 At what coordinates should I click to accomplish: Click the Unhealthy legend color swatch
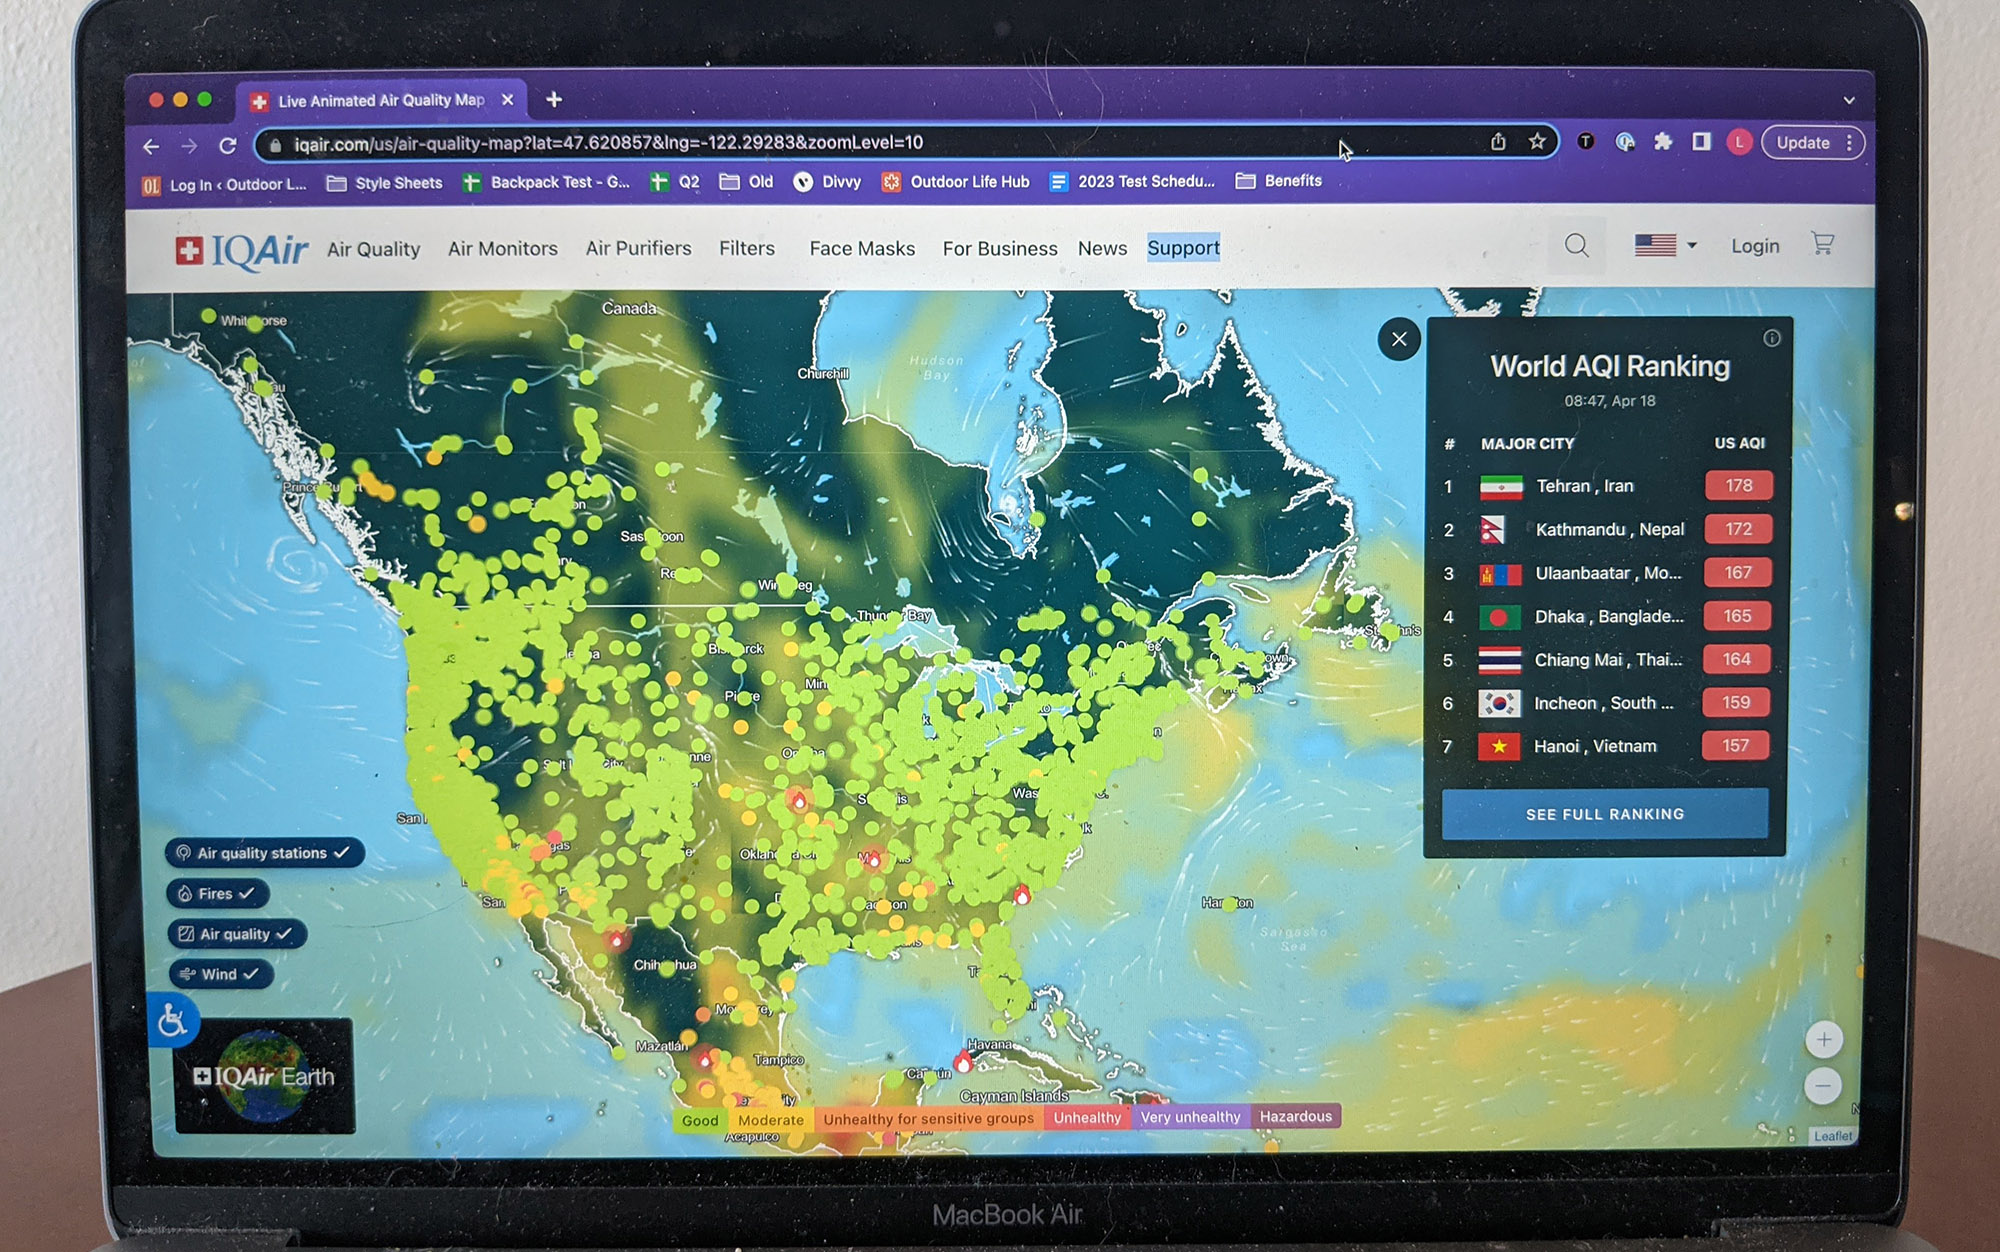point(1086,1117)
